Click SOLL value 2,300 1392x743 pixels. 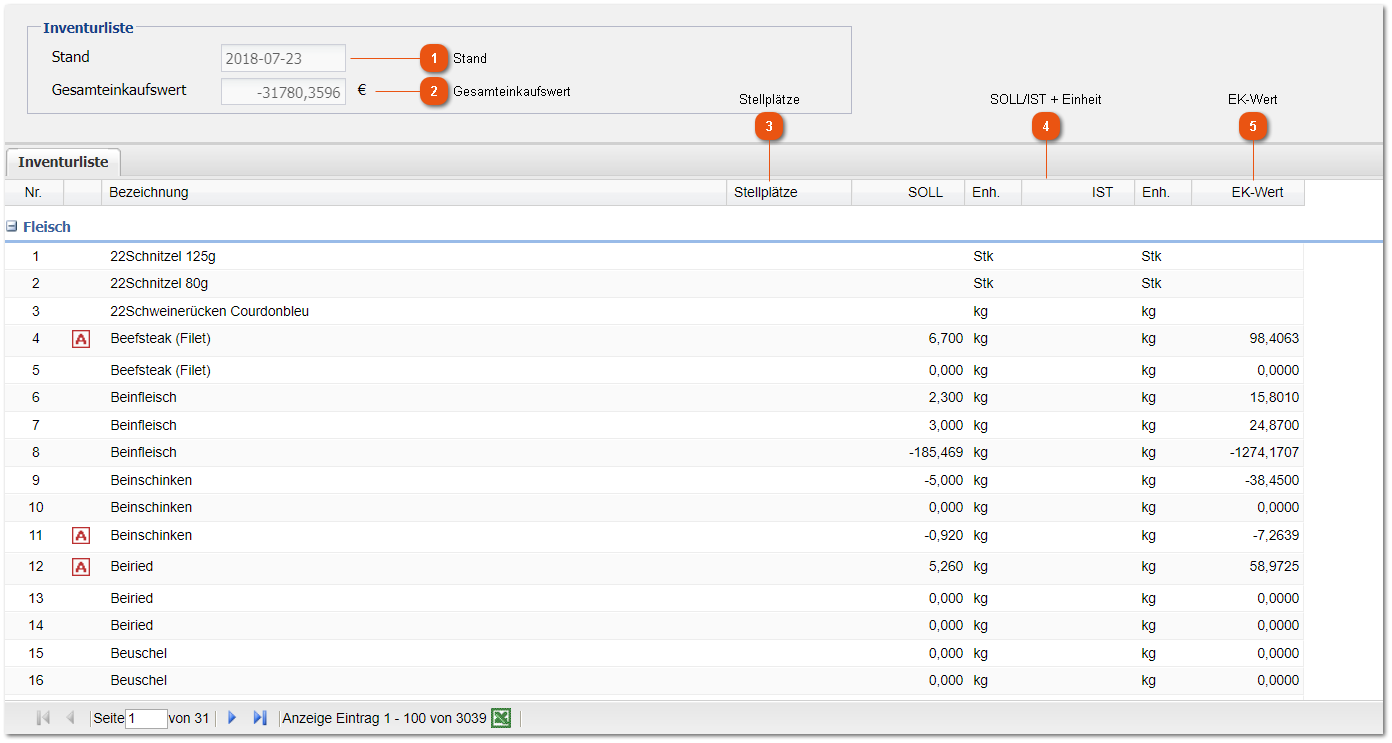945,397
